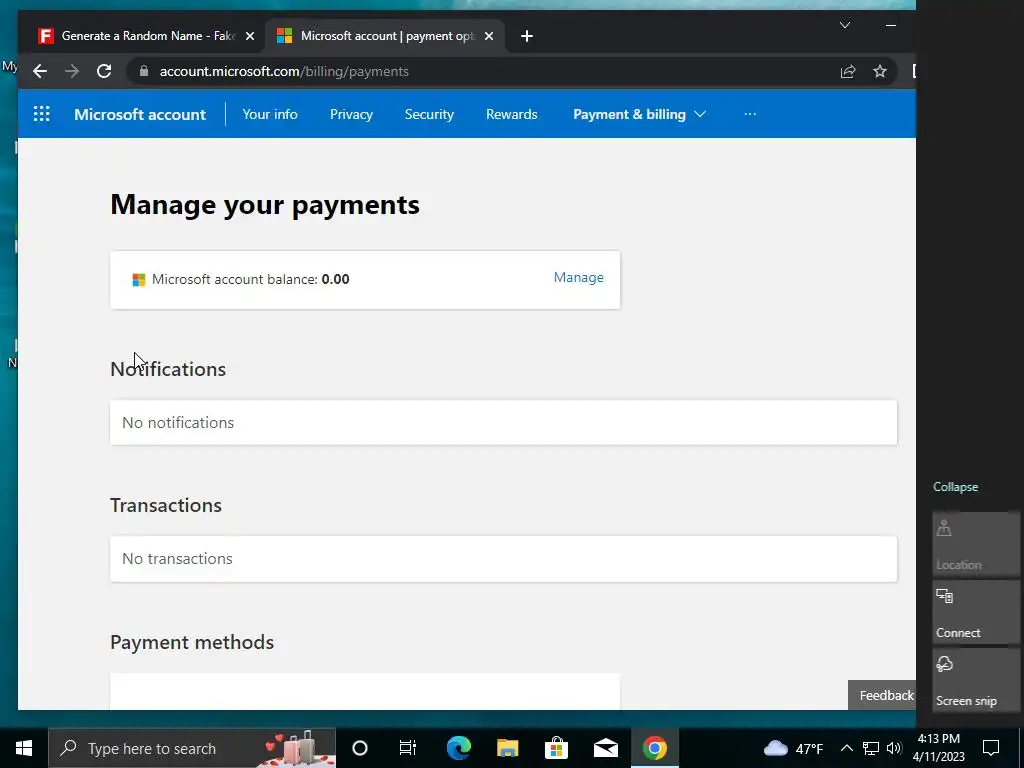Minimize the Chrome window
The height and width of the screenshot is (768, 1024).
[891, 25]
